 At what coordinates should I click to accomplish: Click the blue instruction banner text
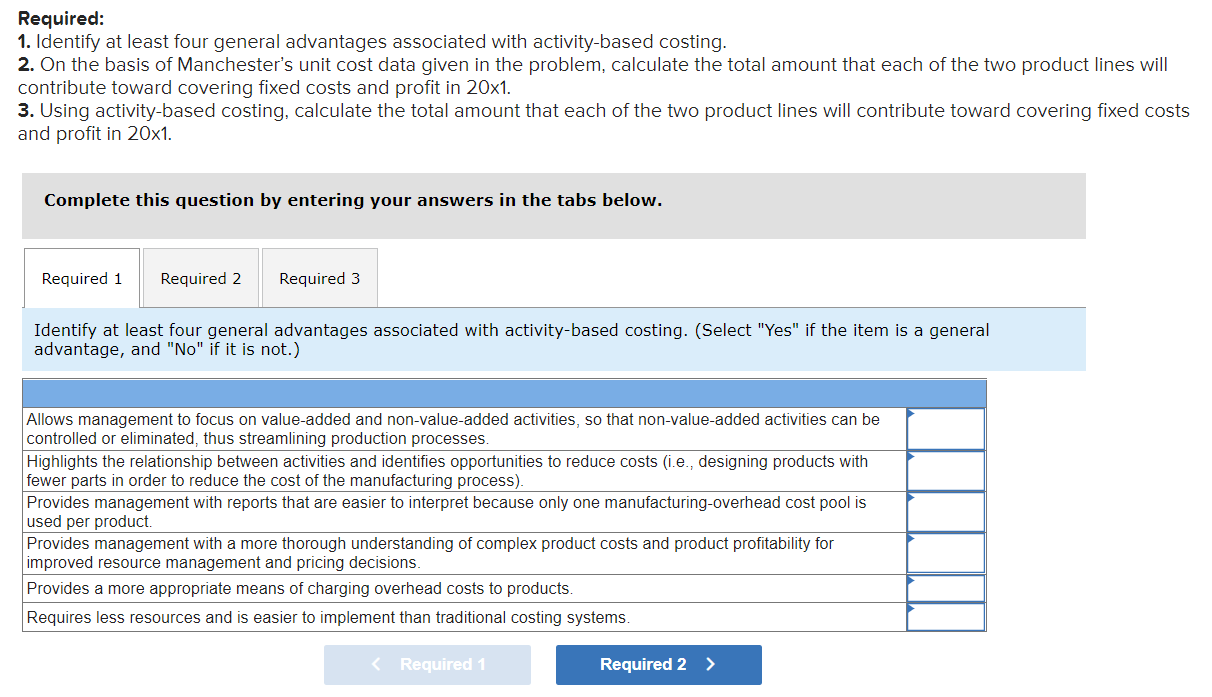coord(510,340)
